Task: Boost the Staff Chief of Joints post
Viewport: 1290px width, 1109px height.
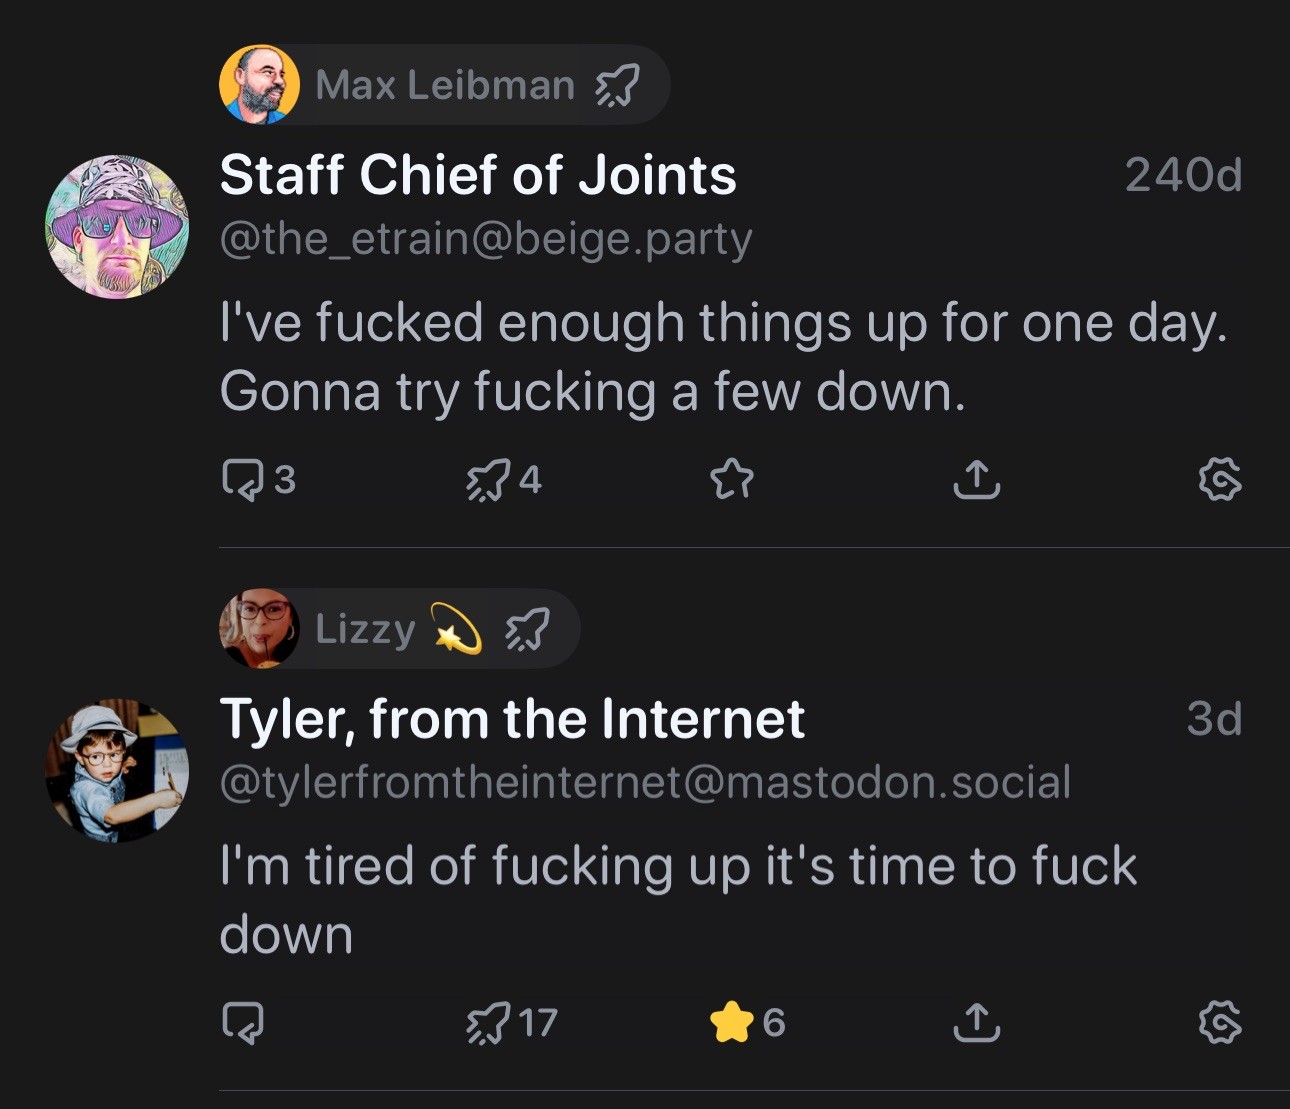Action: (488, 479)
